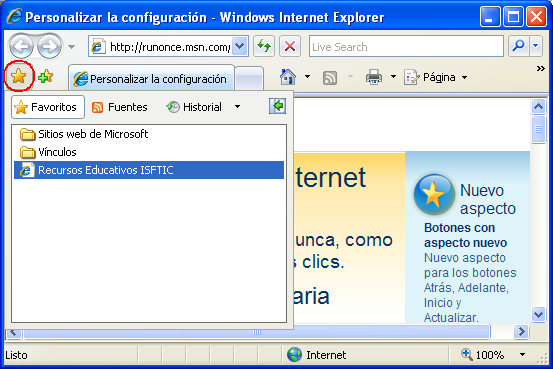The image size is (553, 369).
Task: Click the Add to Favorites icon
Action: [x=45, y=76]
